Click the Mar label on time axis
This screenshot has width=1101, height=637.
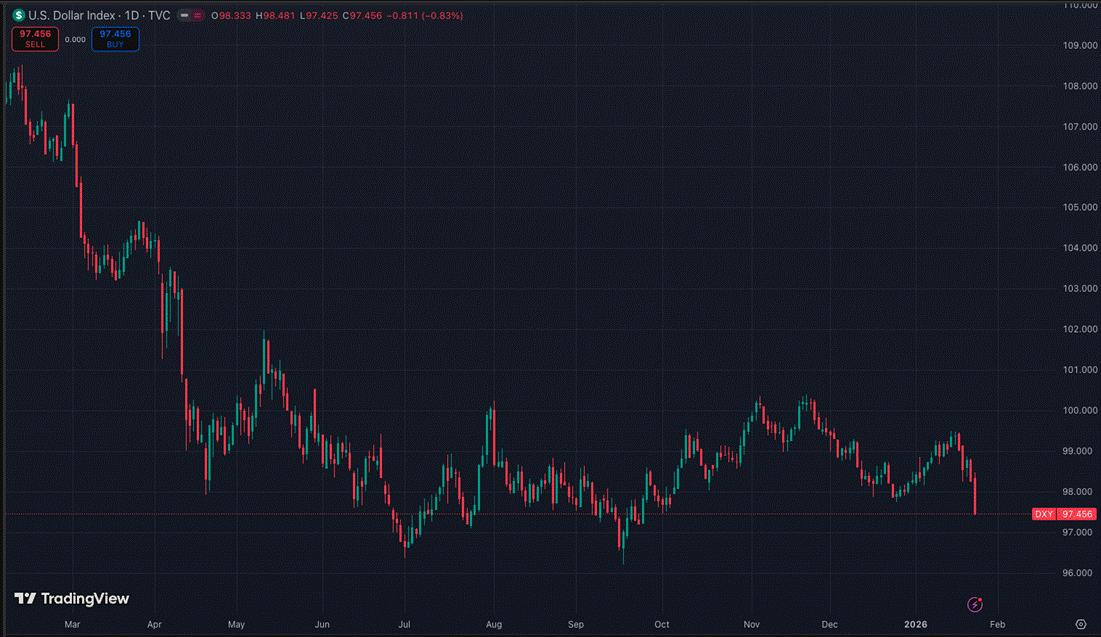(x=72, y=624)
